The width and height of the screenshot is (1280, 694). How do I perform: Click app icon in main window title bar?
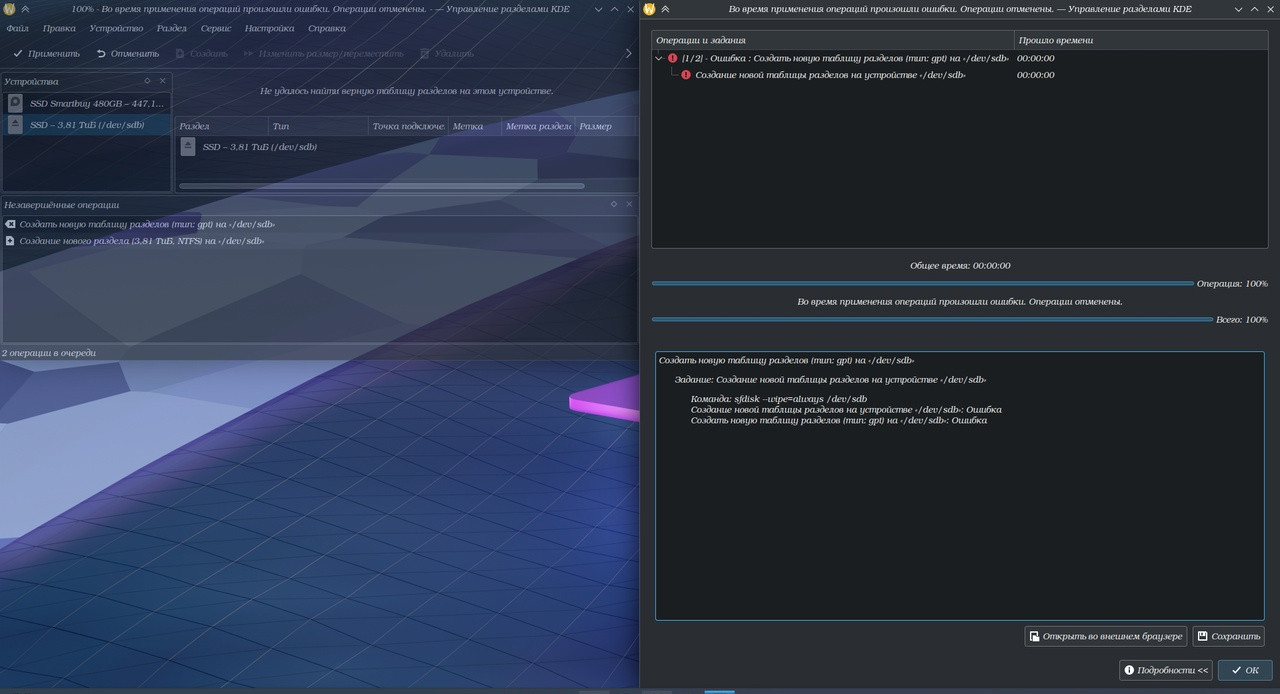tap(9, 9)
